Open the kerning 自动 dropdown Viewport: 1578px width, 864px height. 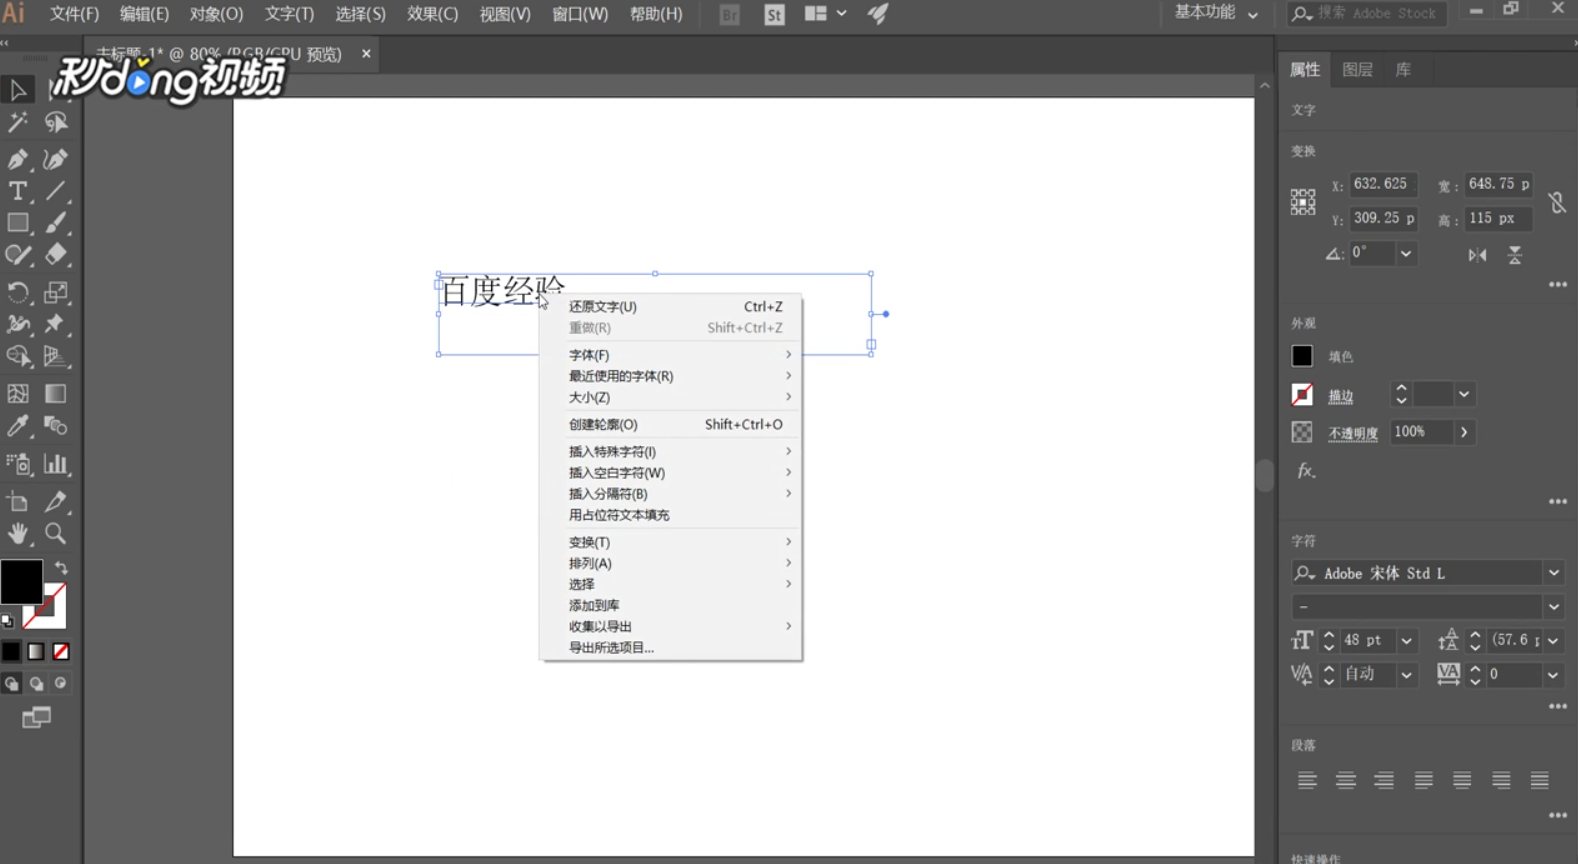pos(1407,675)
